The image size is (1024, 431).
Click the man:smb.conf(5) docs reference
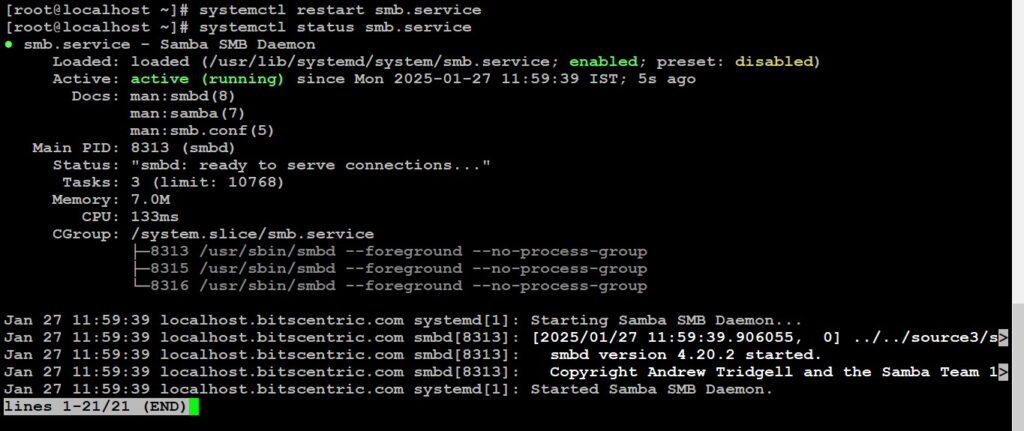coord(202,131)
